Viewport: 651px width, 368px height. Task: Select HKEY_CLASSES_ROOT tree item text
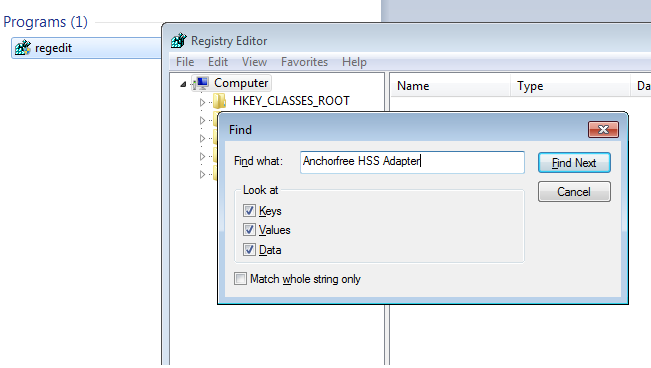tap(291, 101)
